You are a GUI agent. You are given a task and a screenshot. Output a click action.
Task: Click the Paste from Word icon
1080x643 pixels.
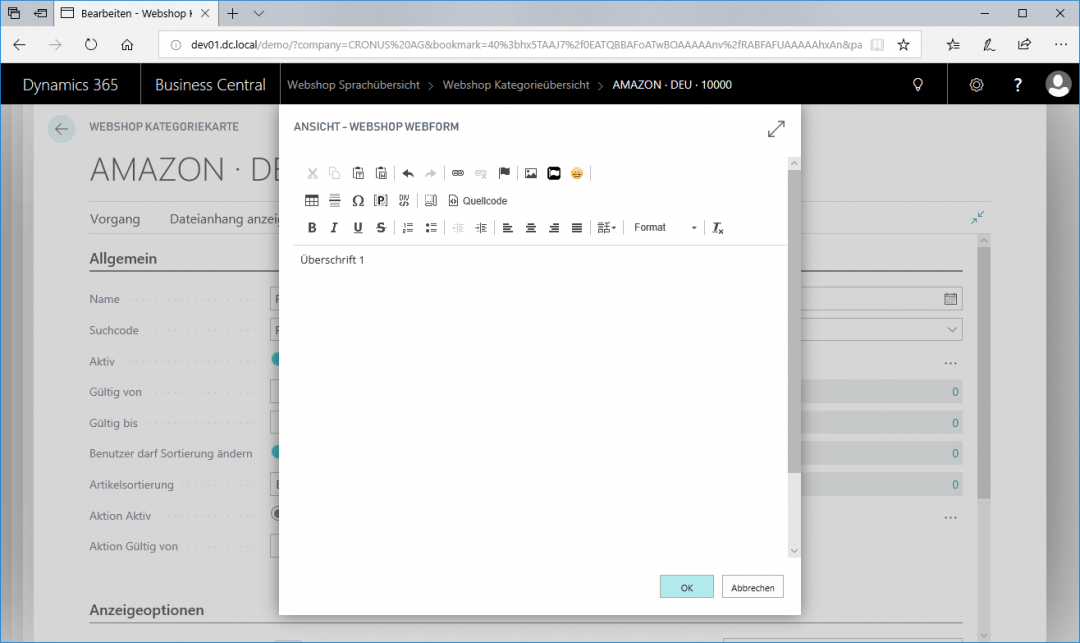[x=381, y=173]
